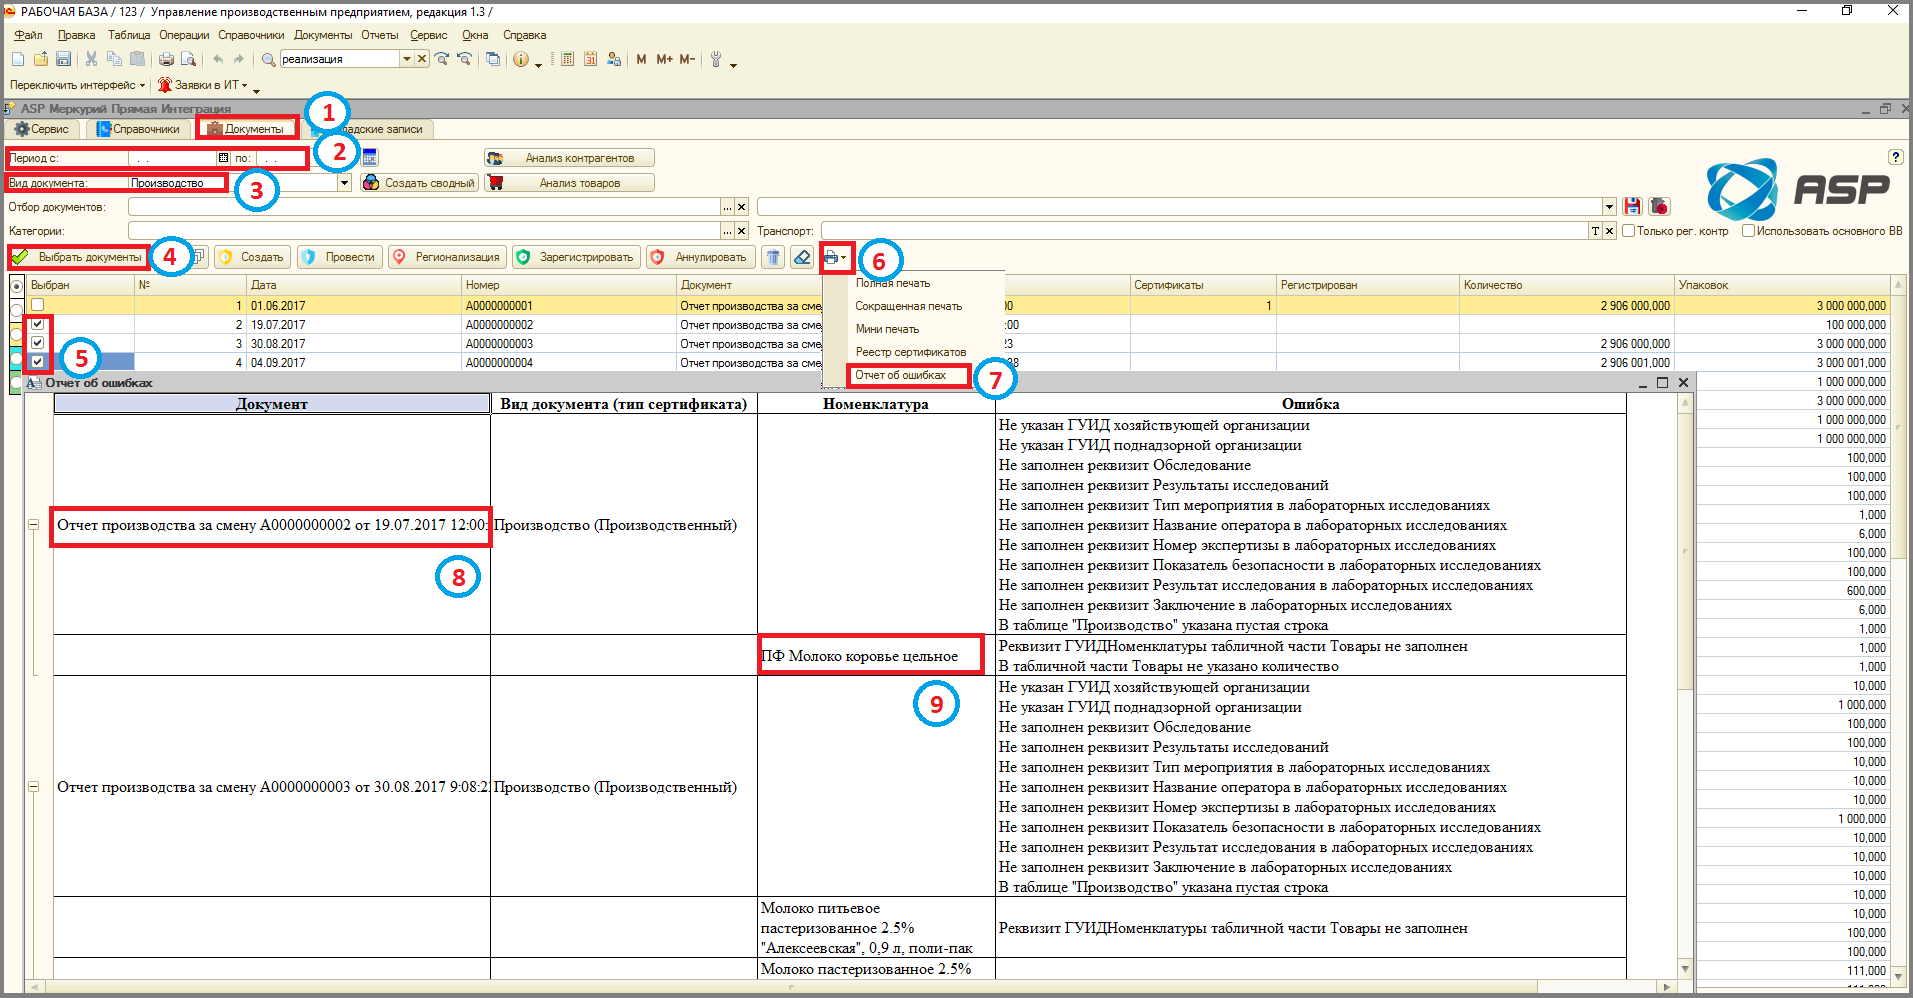Uncheck the checkbox for document 19.07.2017
Image resolution: width=1913 pixels, height=998 pixels.
[x=37, y=324]
